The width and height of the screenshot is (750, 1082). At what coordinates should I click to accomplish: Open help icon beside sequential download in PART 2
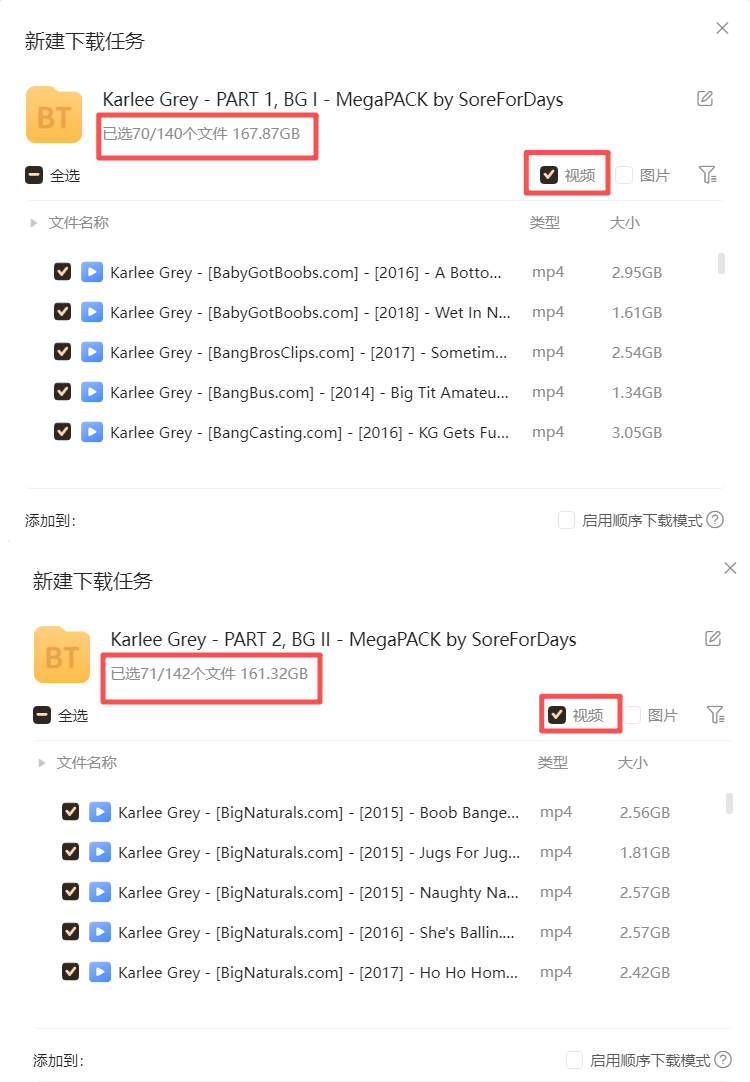pos(723,1059)
